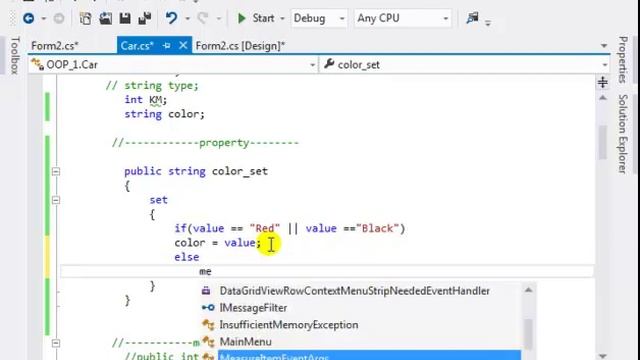
Task: Collapse the color_set property block
Action: (56, 171)
